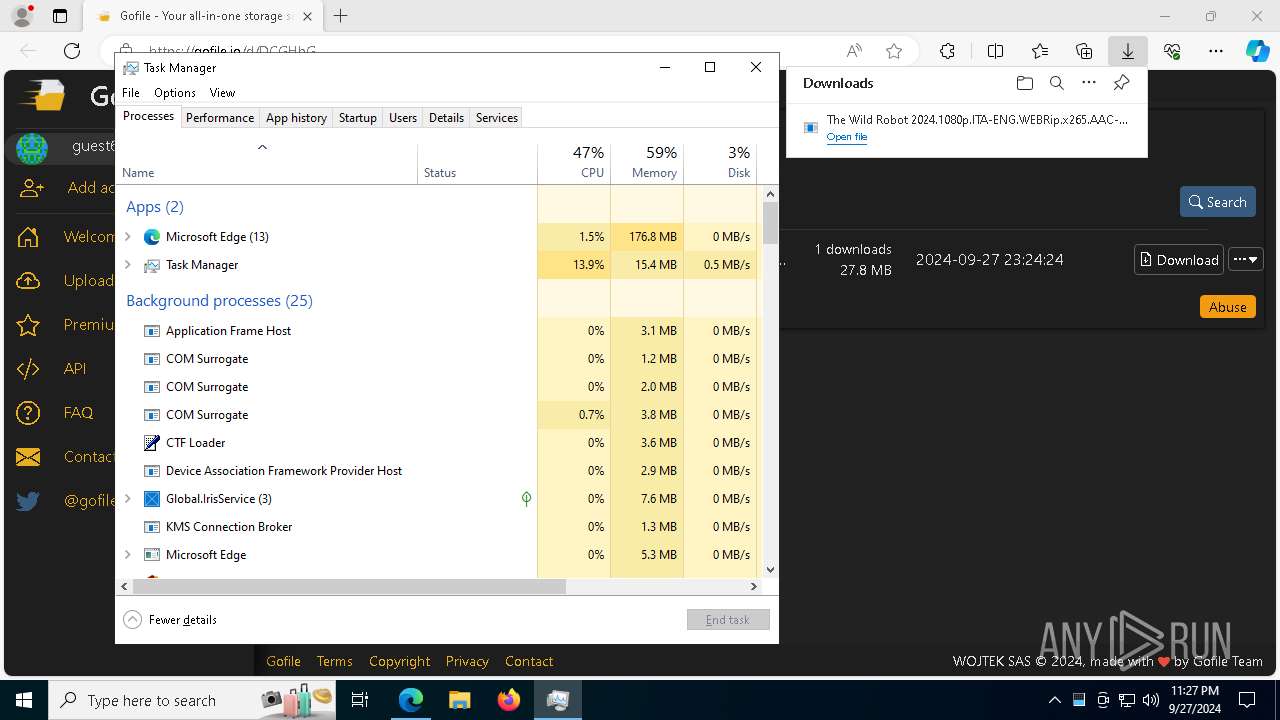Open Gofile API code icon
1280x720 pixels.
(28, 369)
